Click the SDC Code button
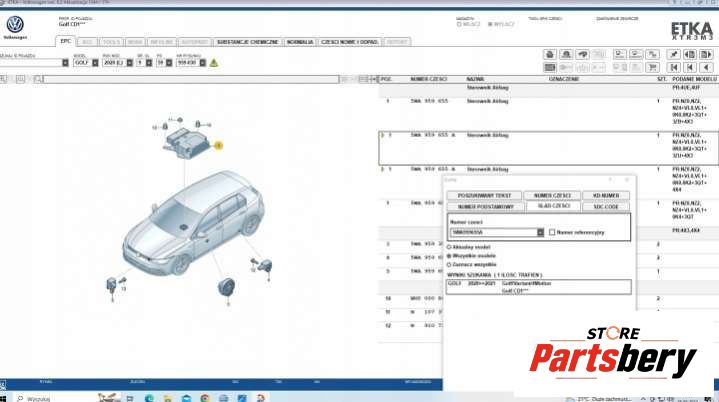 (607, 206)
